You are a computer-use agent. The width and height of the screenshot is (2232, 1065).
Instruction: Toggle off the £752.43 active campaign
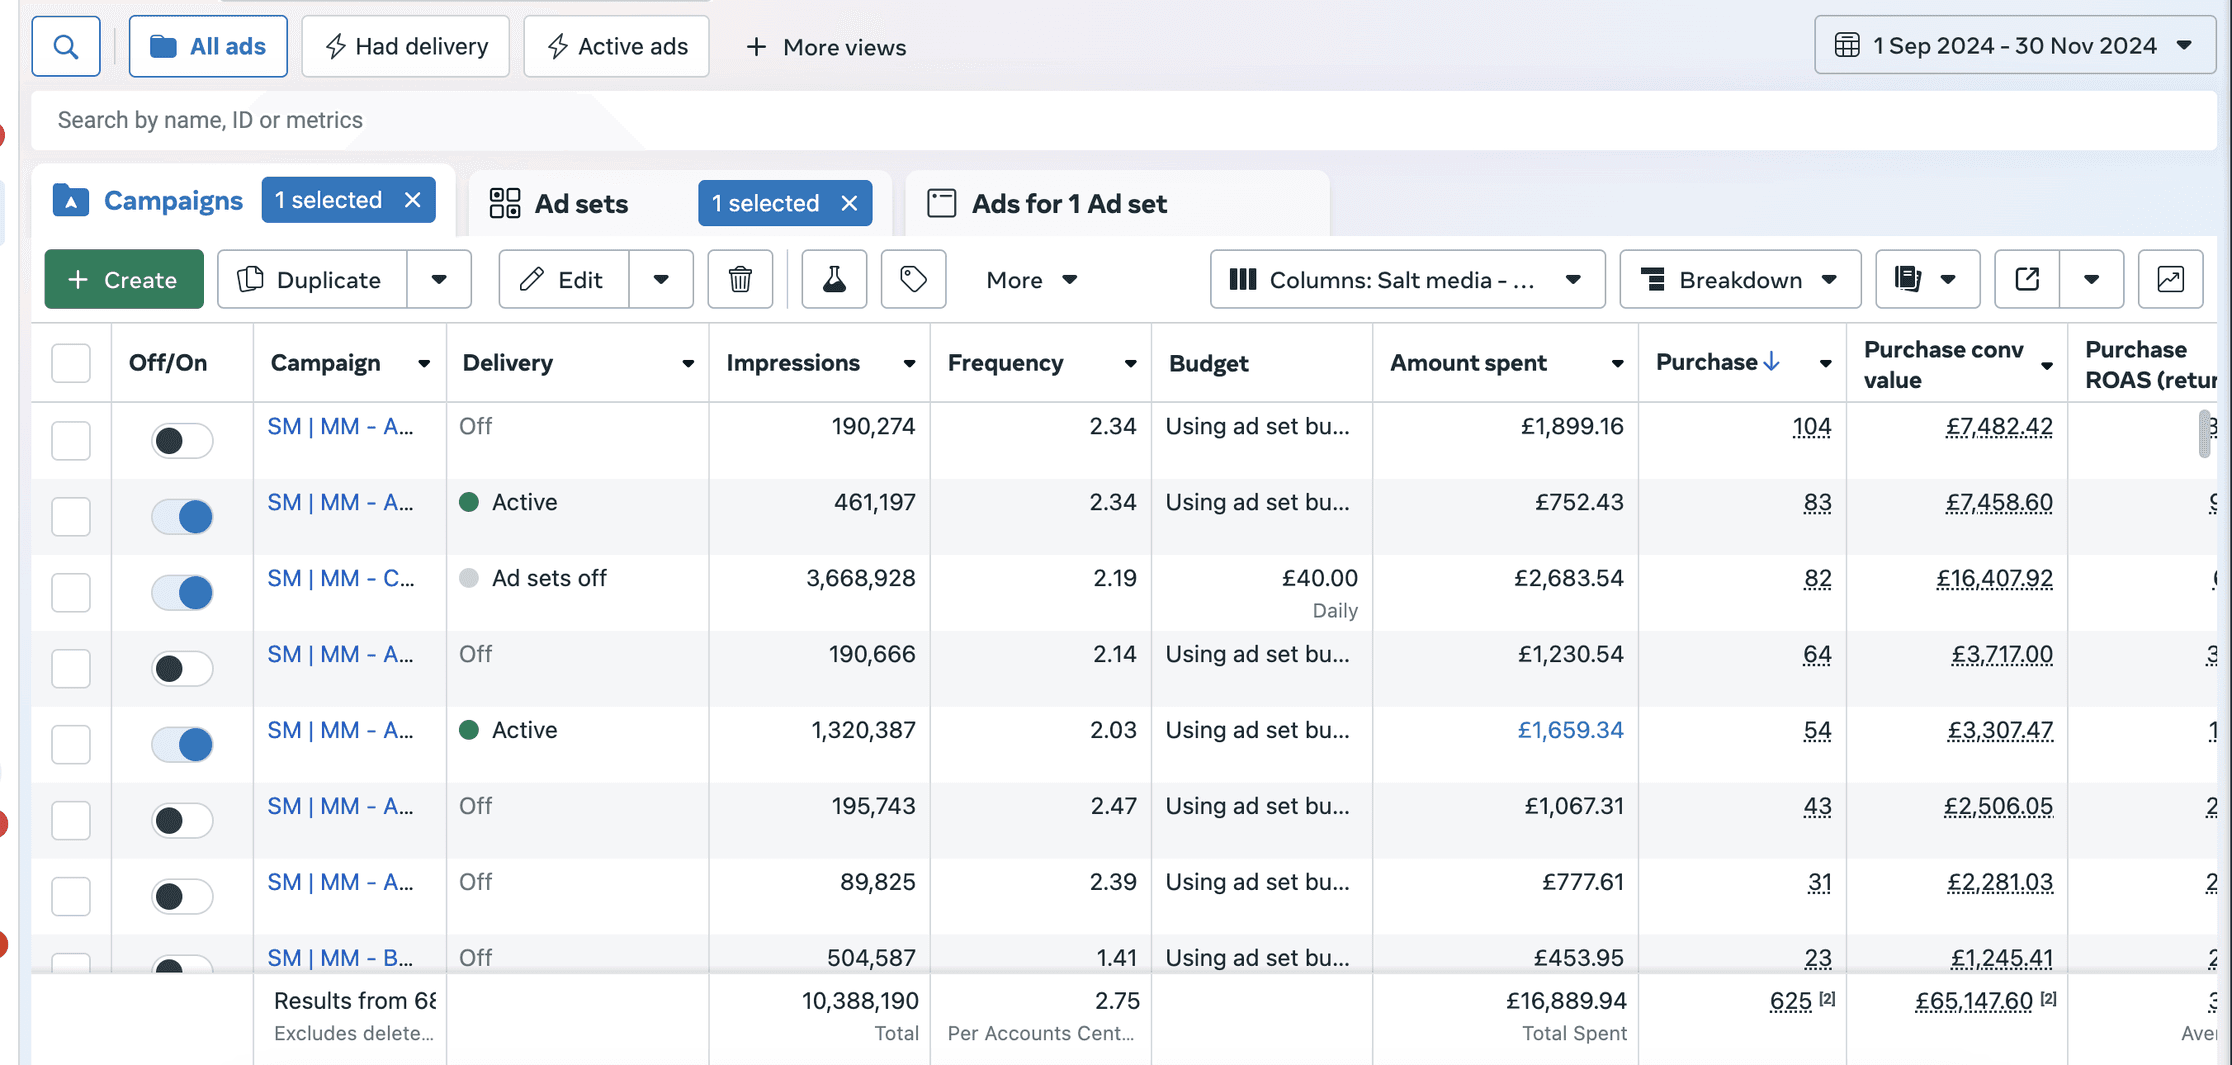pyautogui.click(x=182, y=517)
